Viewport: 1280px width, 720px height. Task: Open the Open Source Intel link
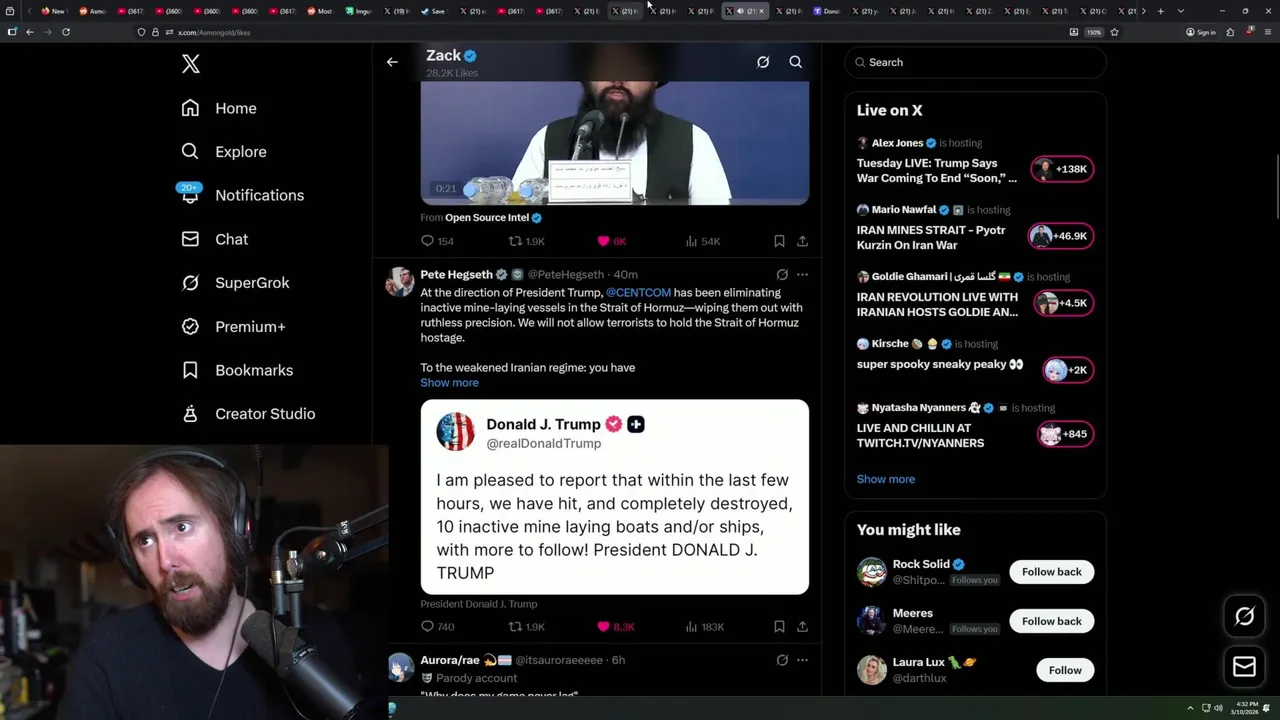pos(487,217)
